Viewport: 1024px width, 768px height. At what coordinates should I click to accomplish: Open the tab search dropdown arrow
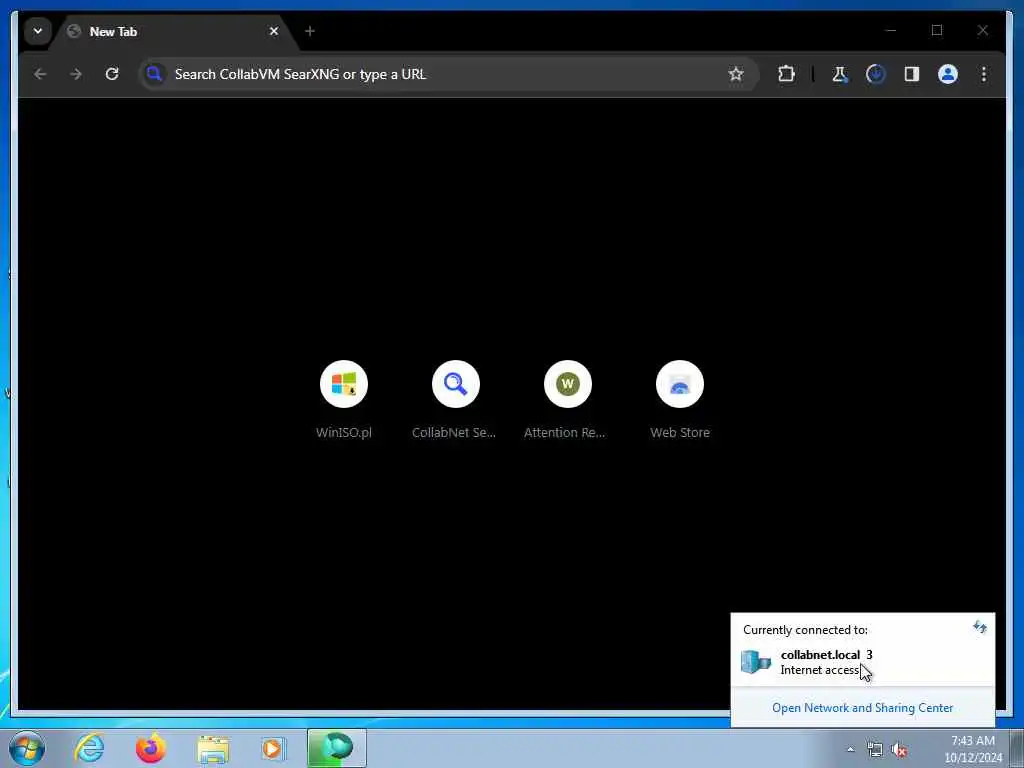[x=38, y=31]
